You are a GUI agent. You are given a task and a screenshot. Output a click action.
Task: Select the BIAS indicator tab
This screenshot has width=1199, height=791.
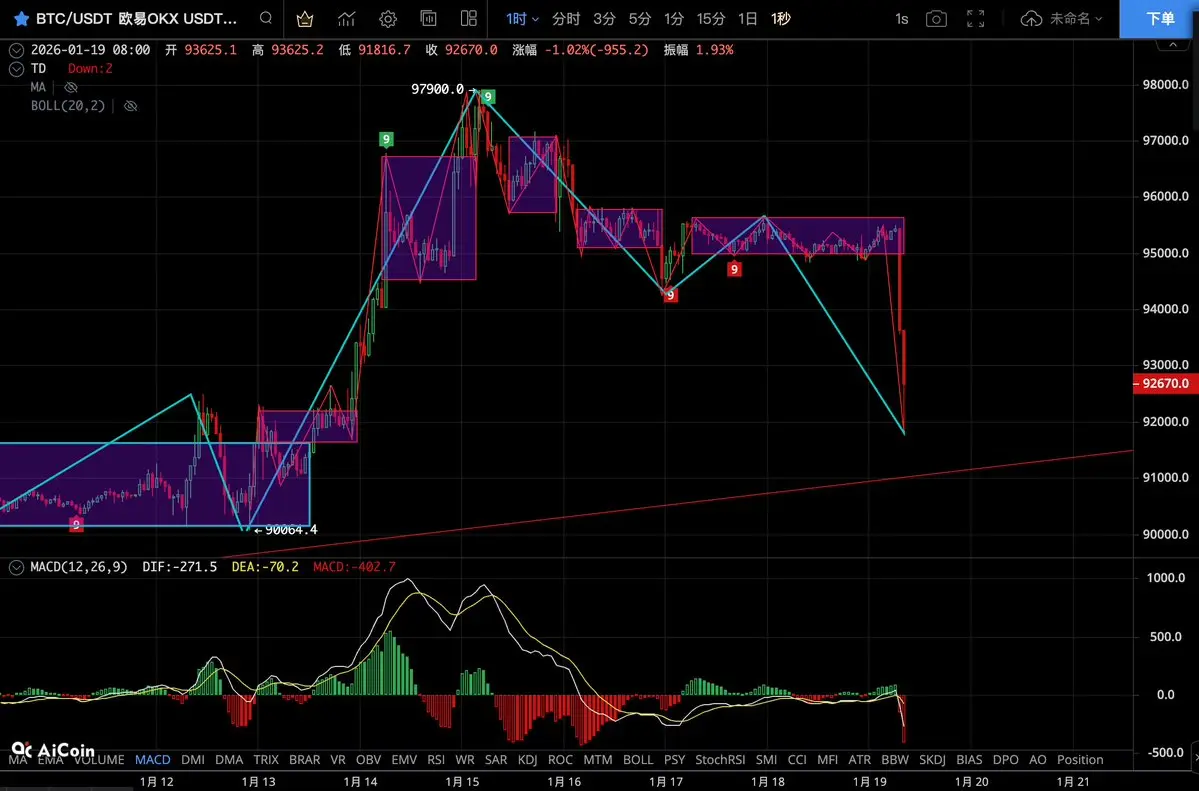969,760
